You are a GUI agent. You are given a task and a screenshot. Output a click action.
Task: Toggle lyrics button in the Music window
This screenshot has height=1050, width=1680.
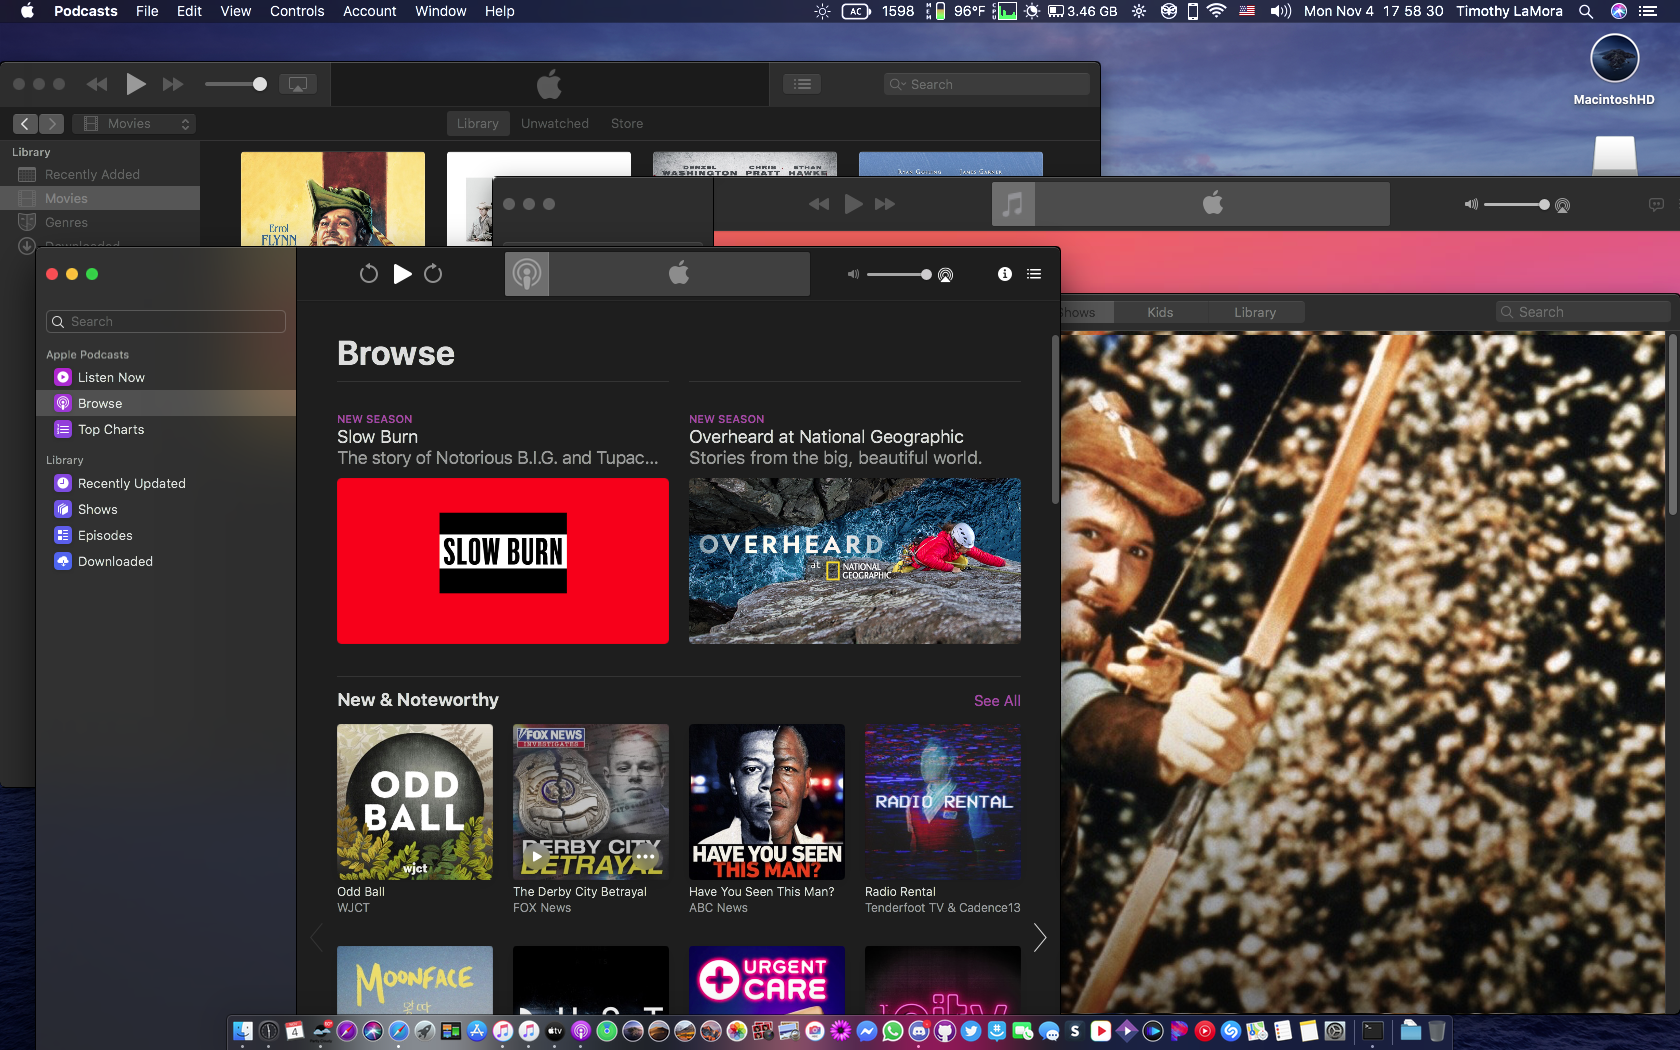[x=1656, y=204]
